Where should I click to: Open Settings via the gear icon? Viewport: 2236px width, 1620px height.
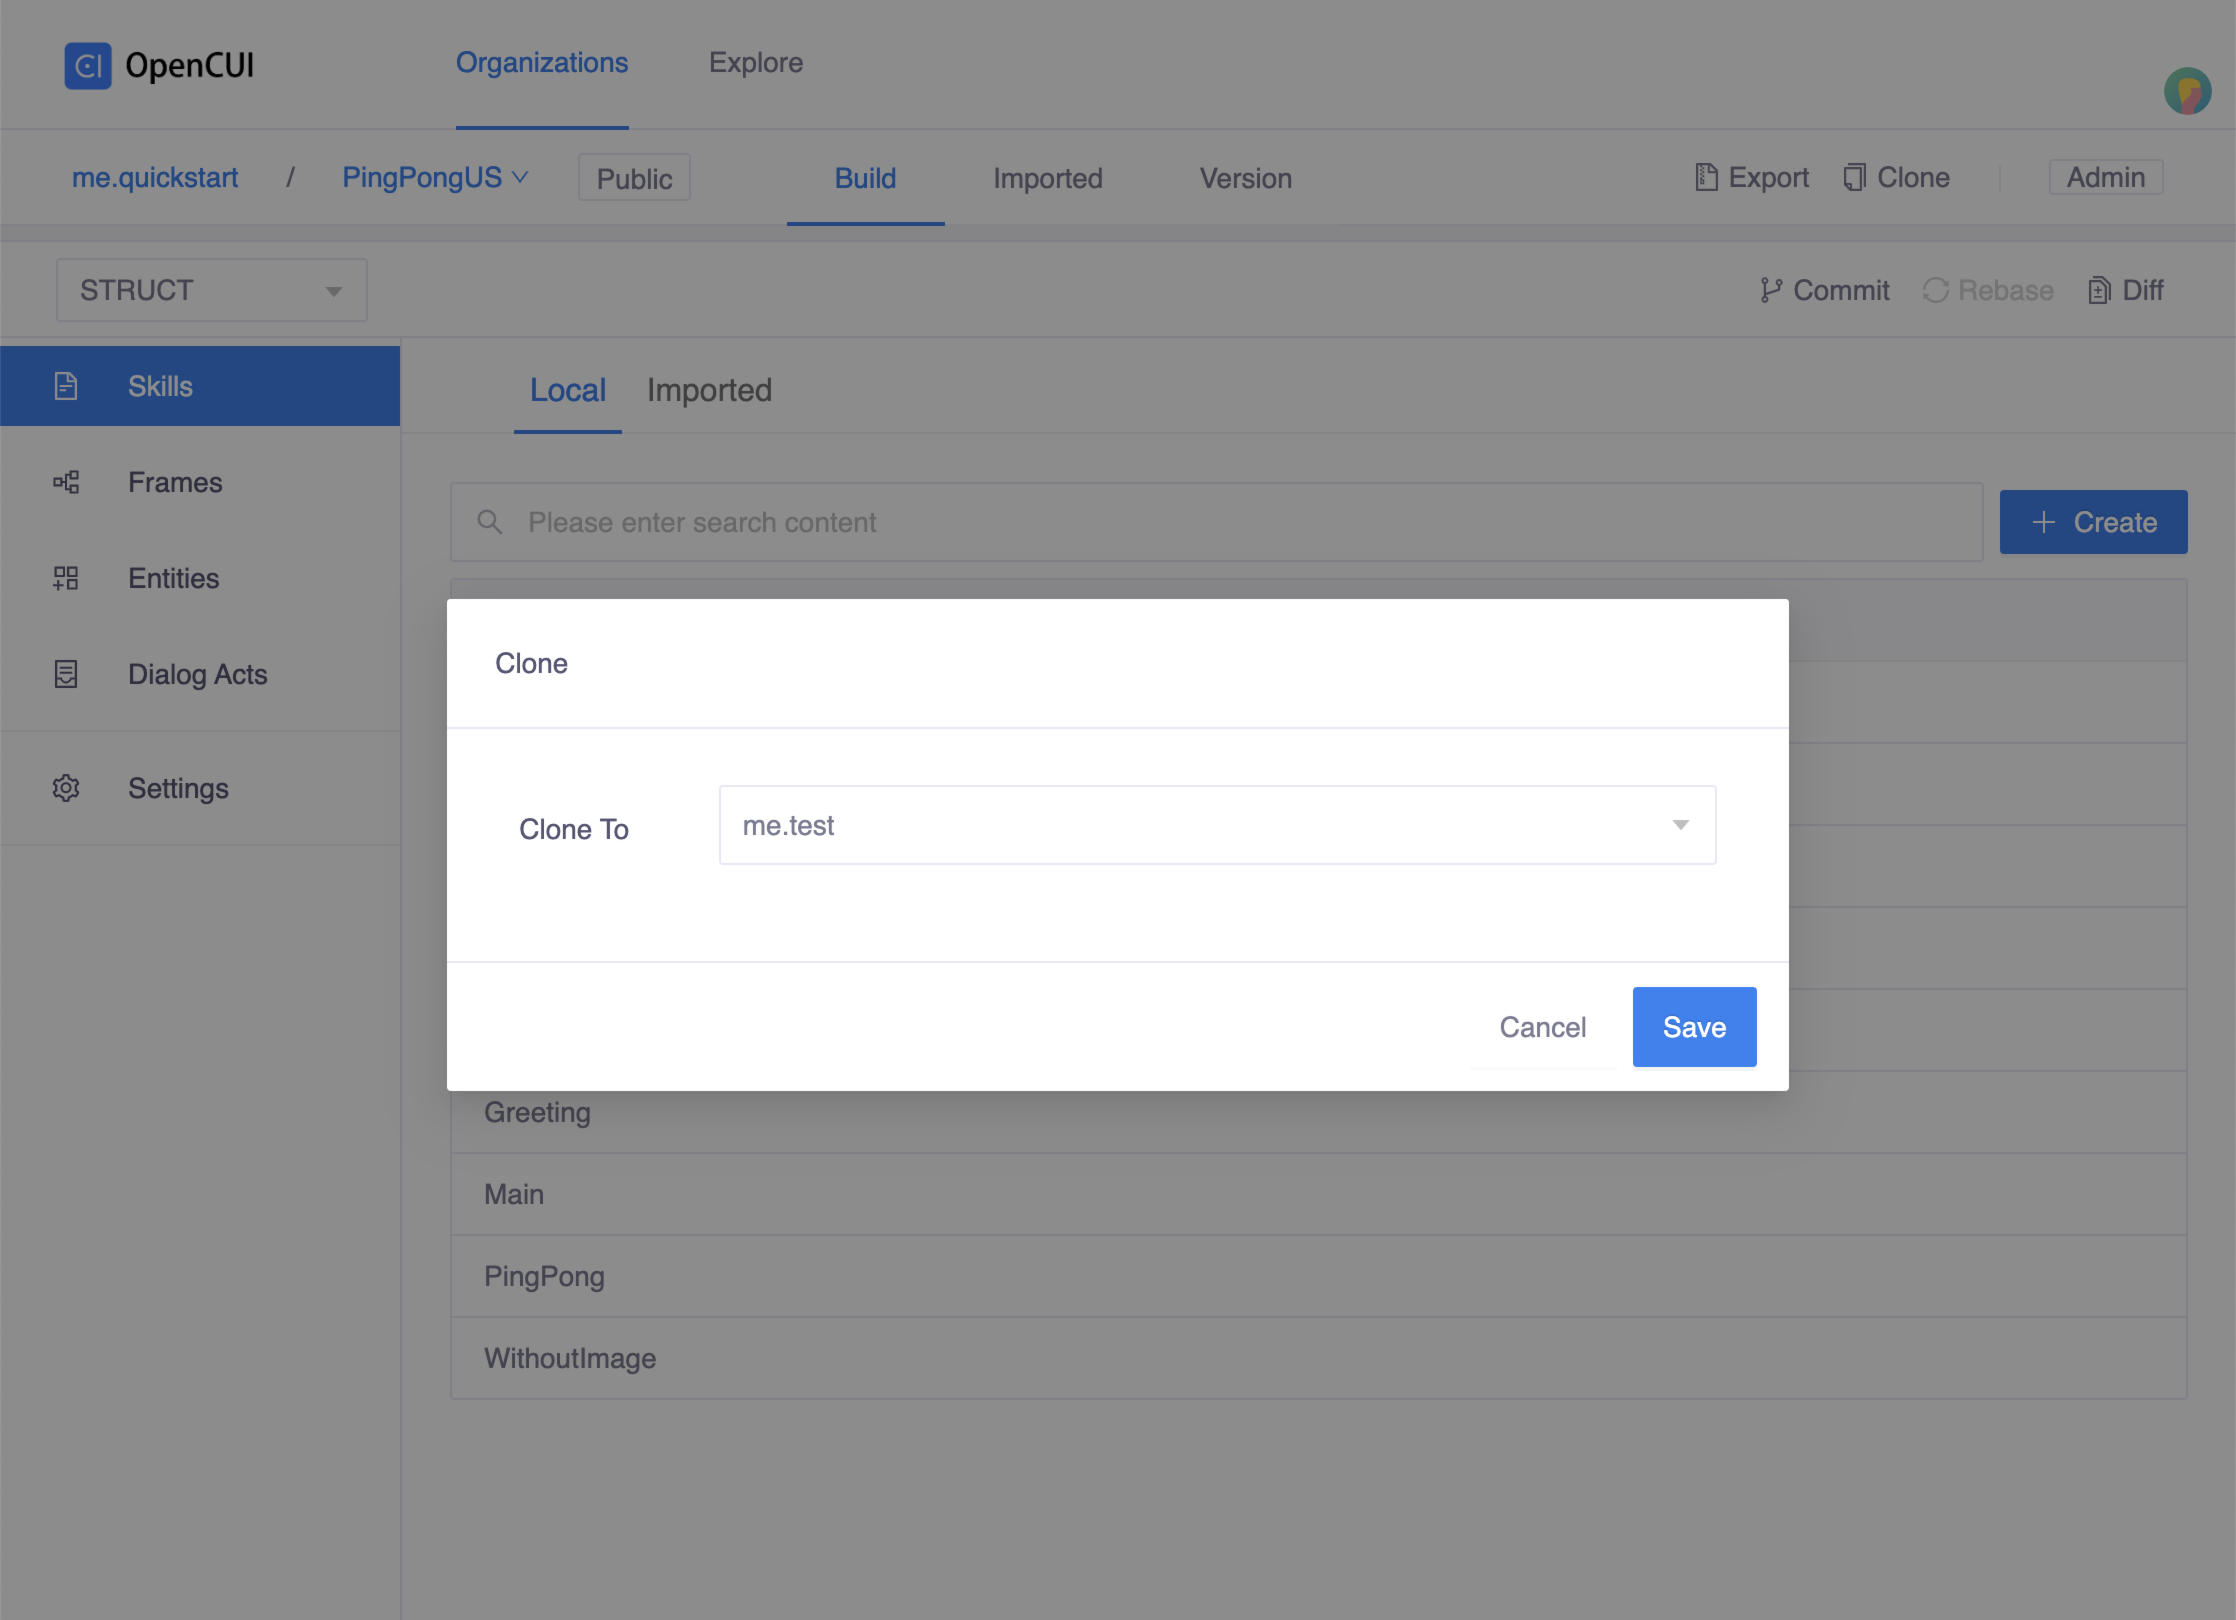(x=66, y=788)
